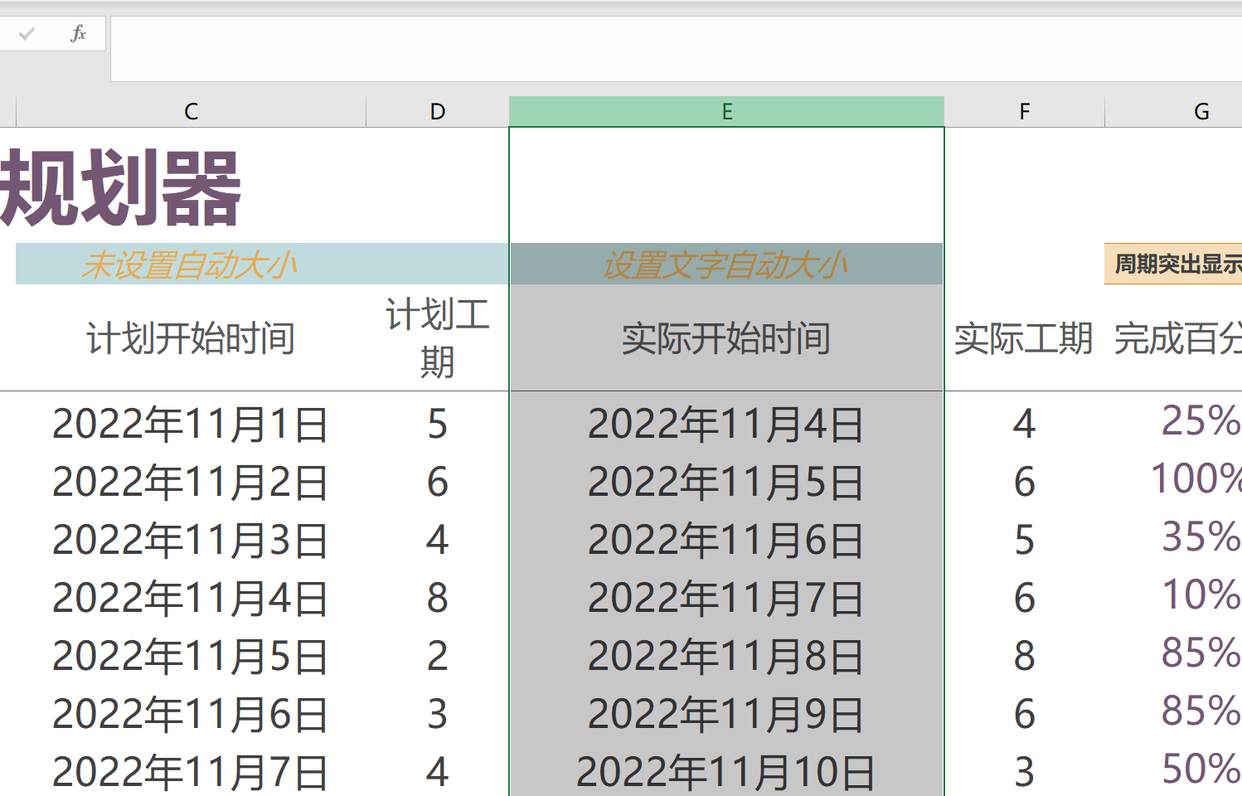Click the 实际开始时间 header cell
The image size is (1242, 796).
[726, 338]
